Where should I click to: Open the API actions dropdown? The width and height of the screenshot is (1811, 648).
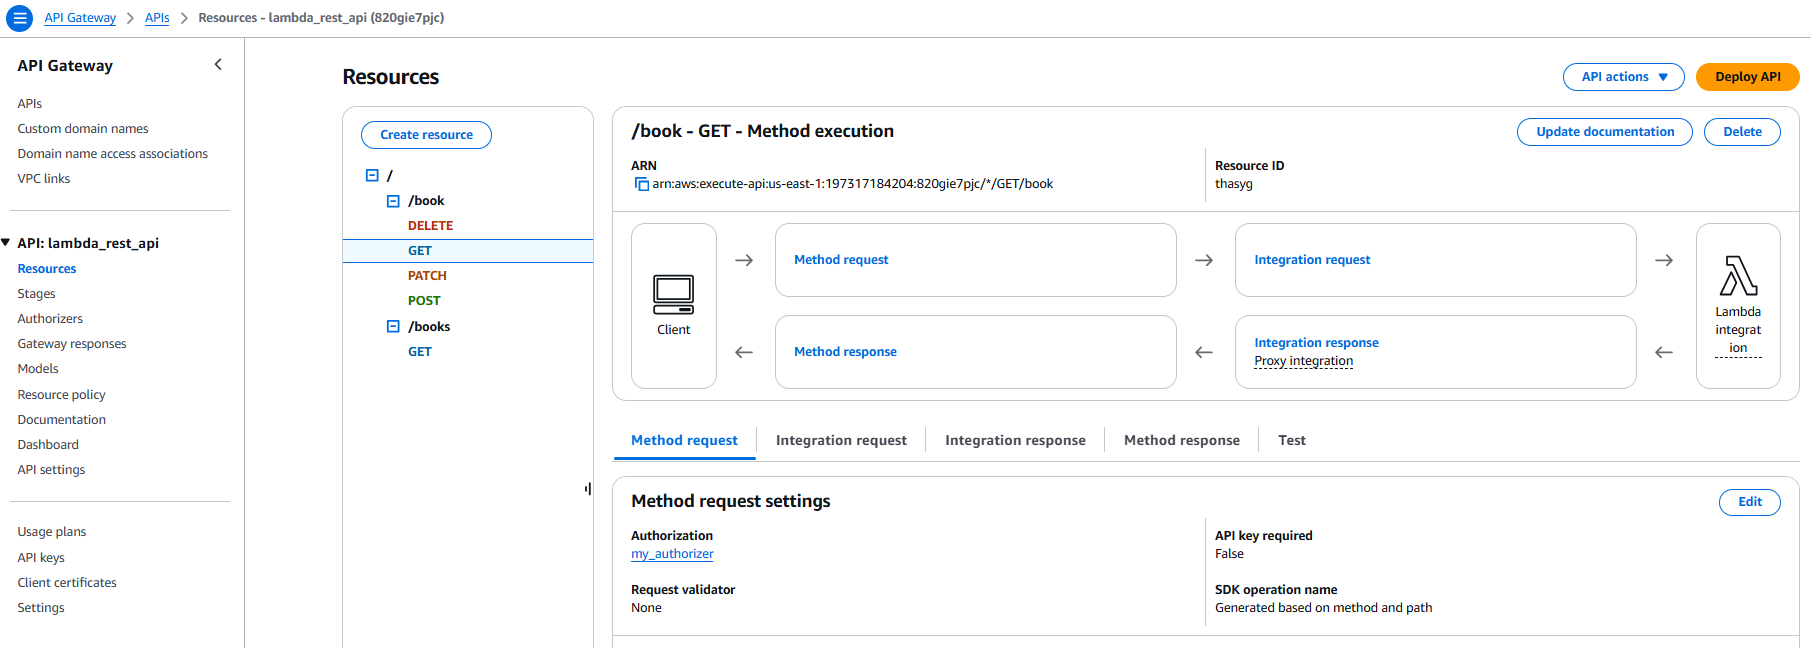coord(1623,77)
